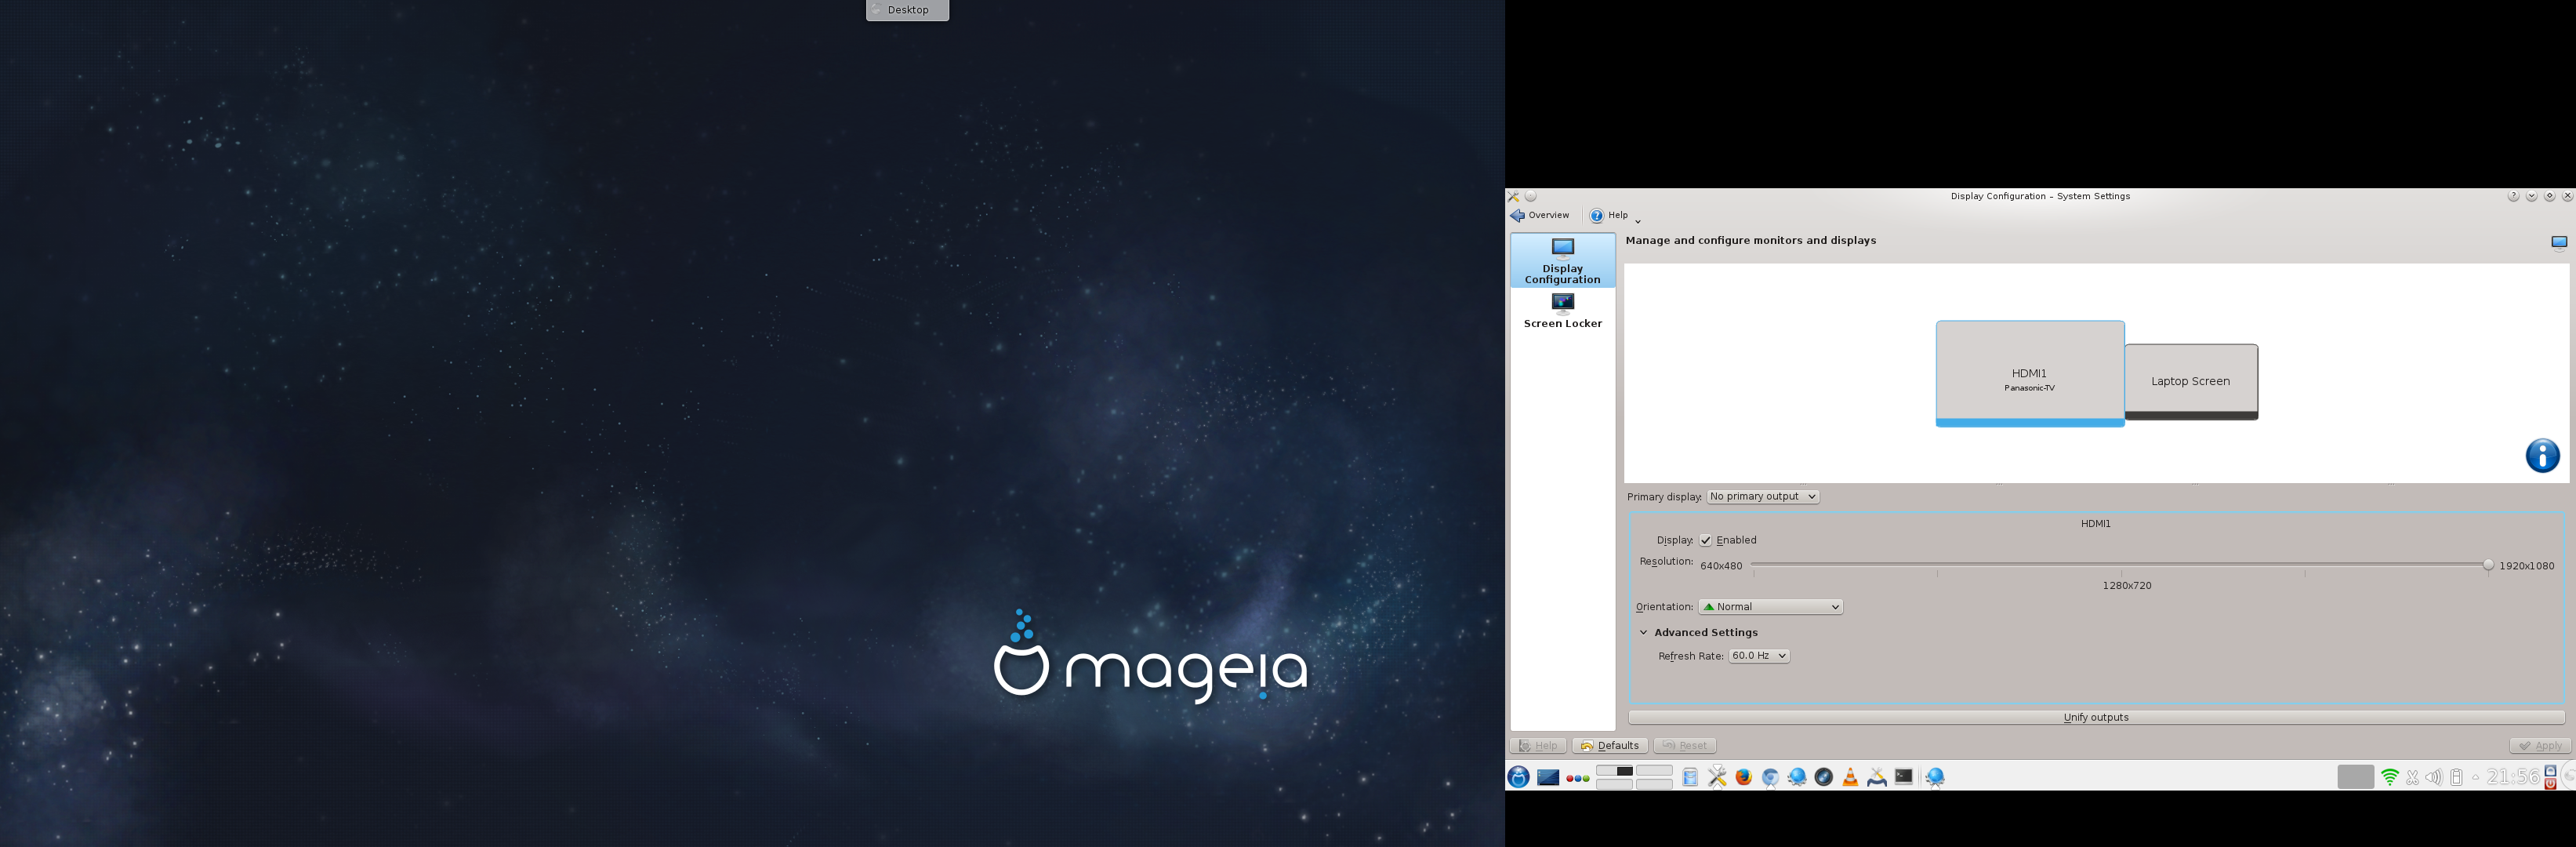This screenshot has height=847, width=2576.
Task: Click the System Settings wrench taskbar icon
Action: 1717,777
